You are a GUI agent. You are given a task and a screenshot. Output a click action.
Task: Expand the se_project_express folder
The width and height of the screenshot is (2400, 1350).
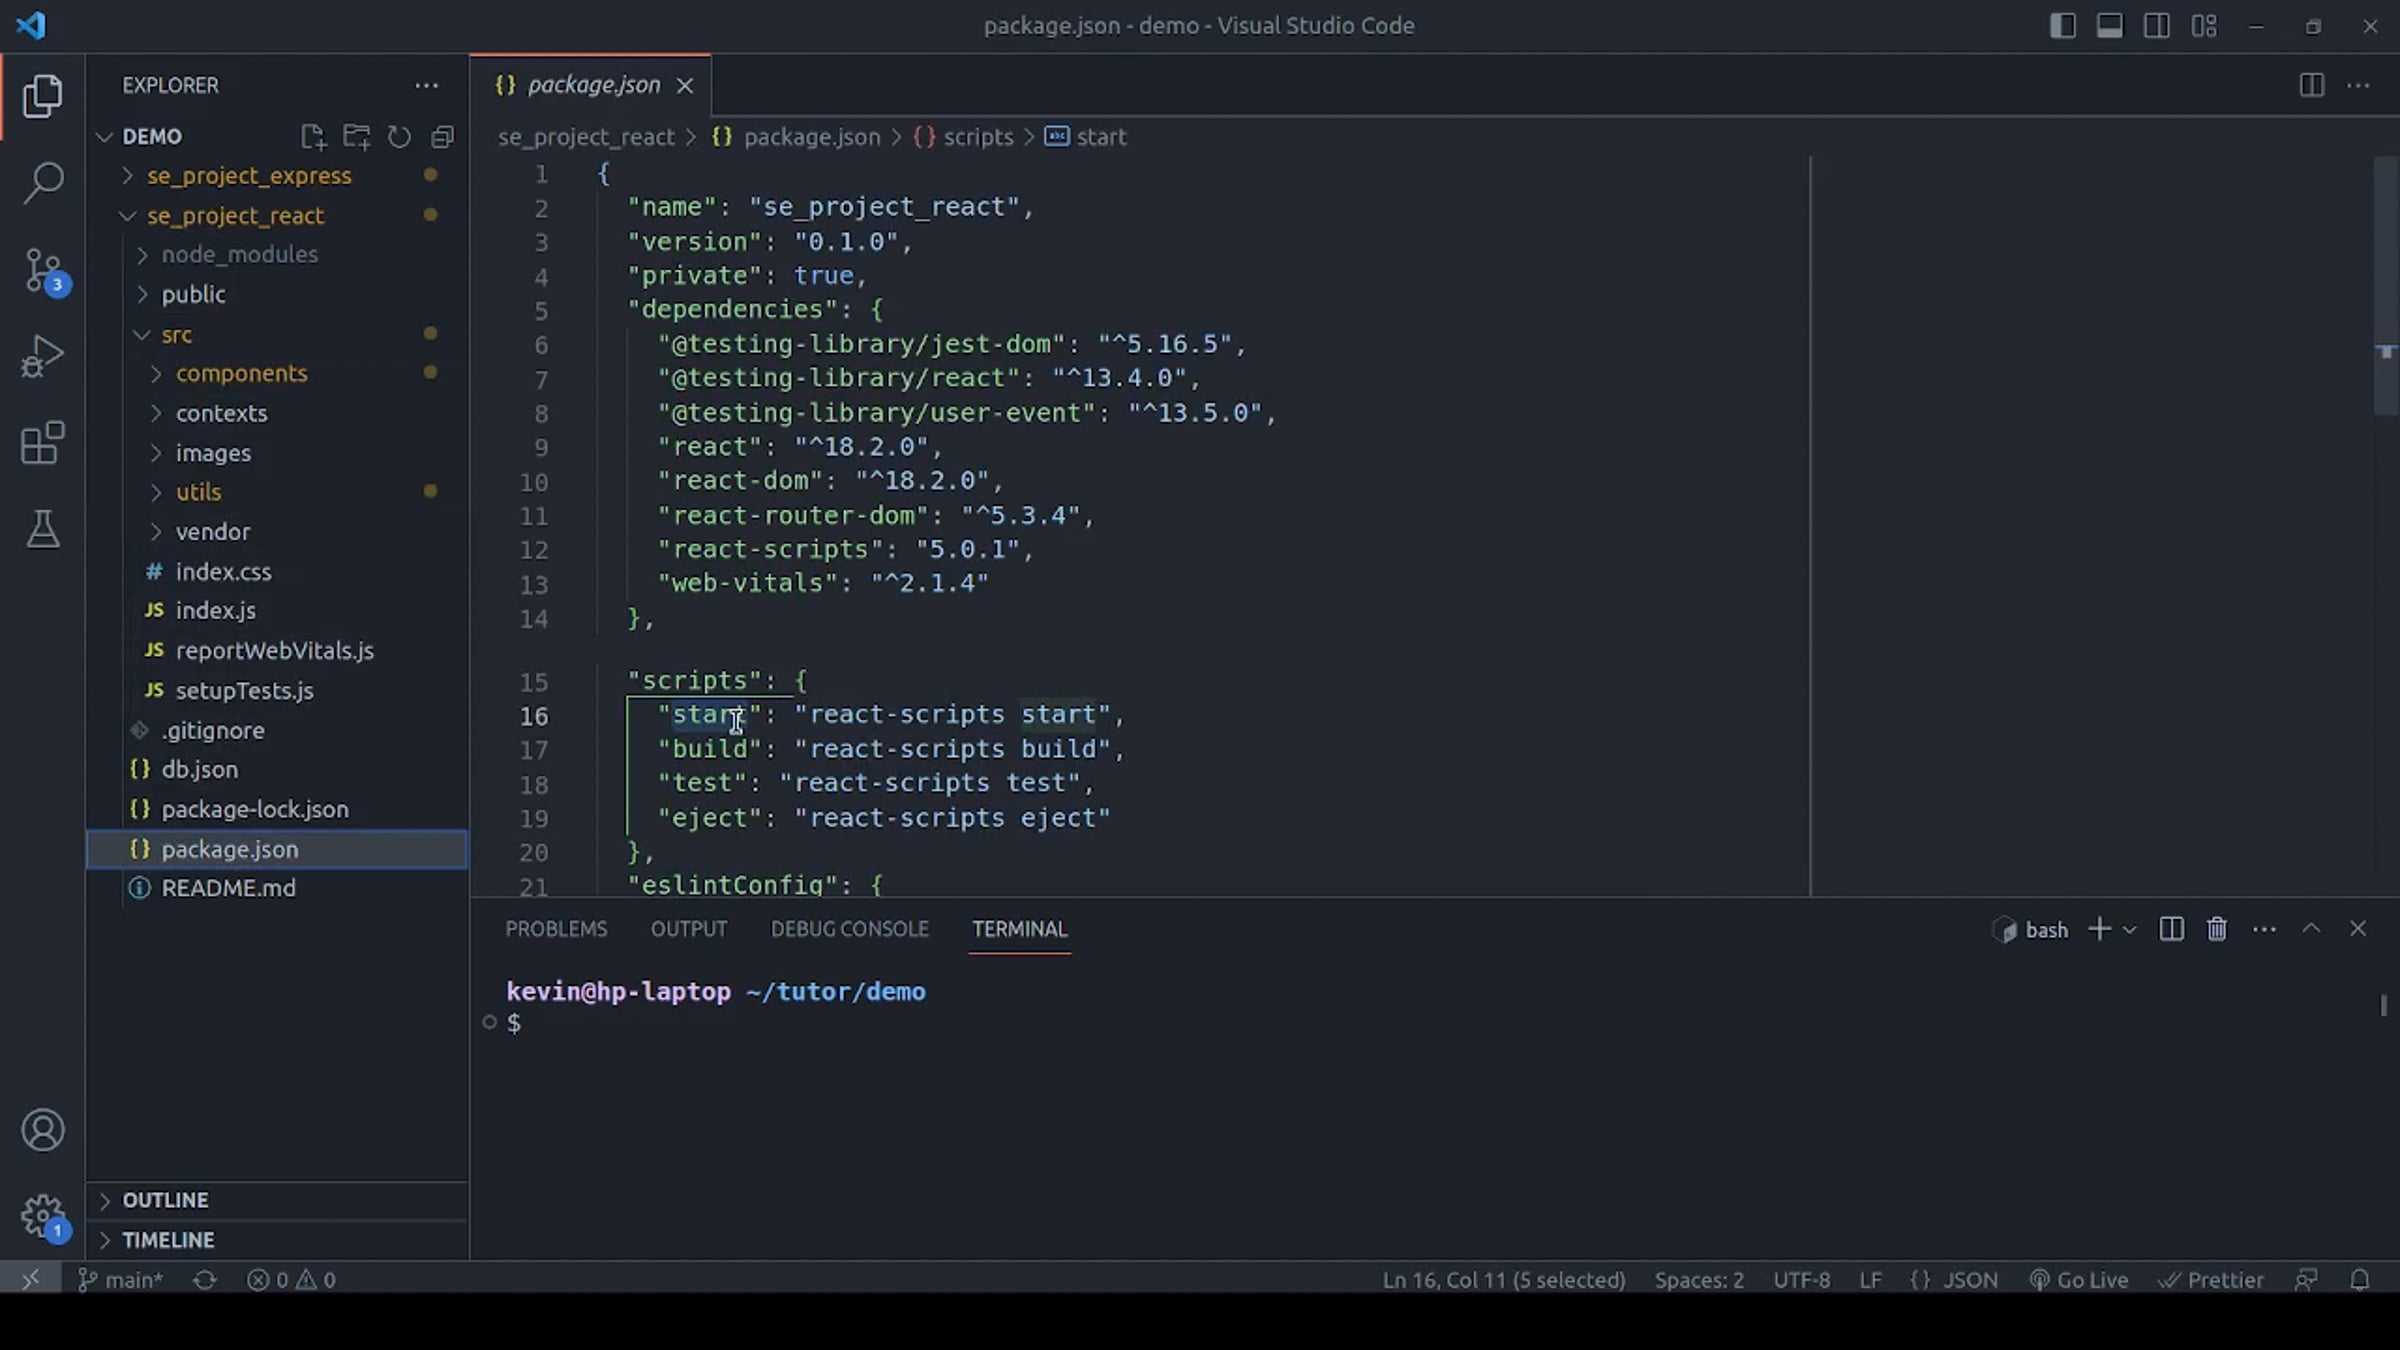[249, 176]
